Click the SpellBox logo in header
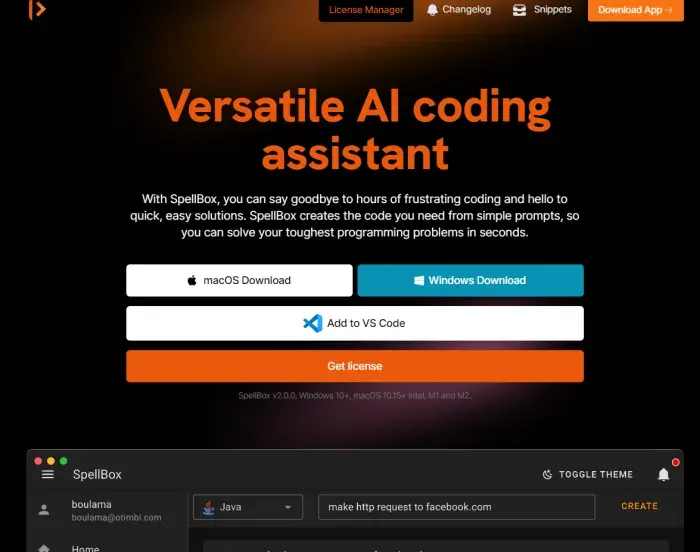This screenshot has height=552, width=700. click(37, 10)
